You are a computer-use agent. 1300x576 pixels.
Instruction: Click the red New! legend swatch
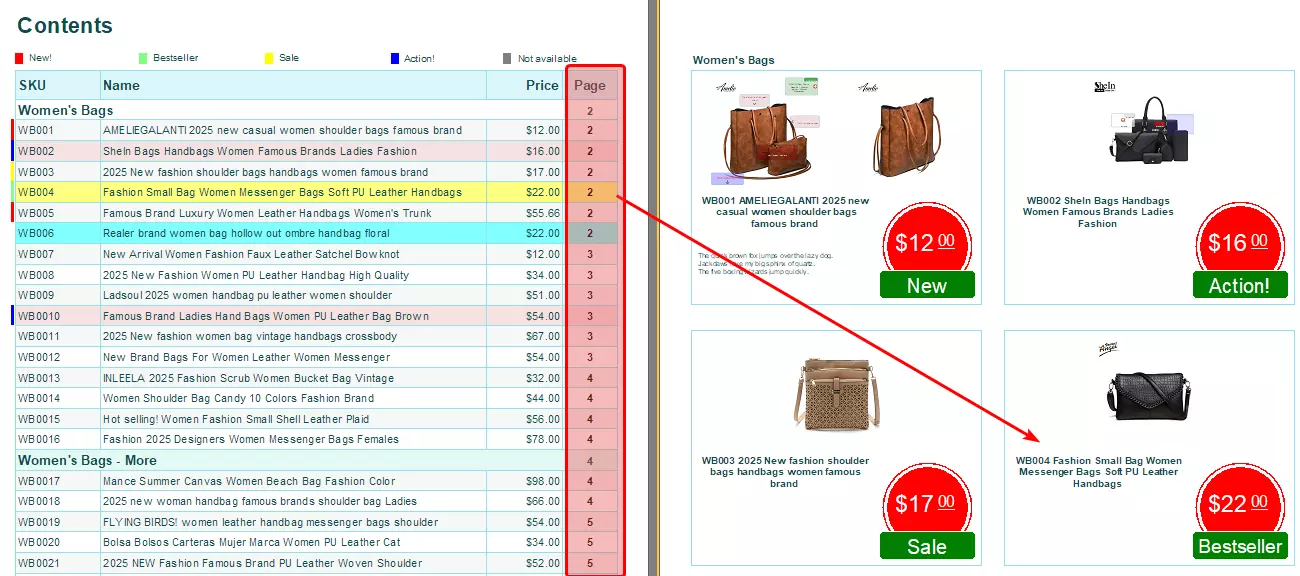pyautogui.click(x=19, y=58)
